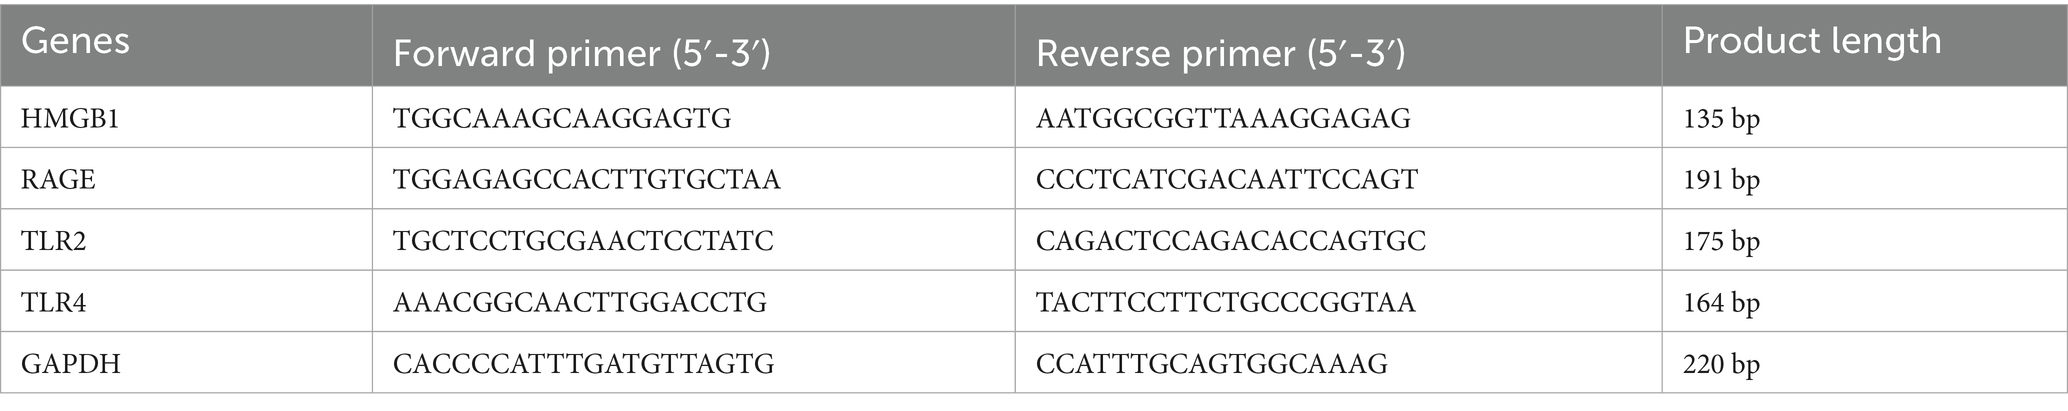This screenshot has height=411, width=2068.
Task: Click the Forward primer (5′-3′) column header
Action: (581, 54)
